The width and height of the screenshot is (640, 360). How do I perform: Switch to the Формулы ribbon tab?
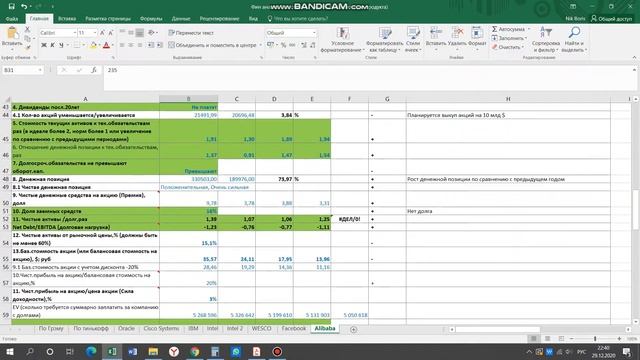click(x=151, y=18)
